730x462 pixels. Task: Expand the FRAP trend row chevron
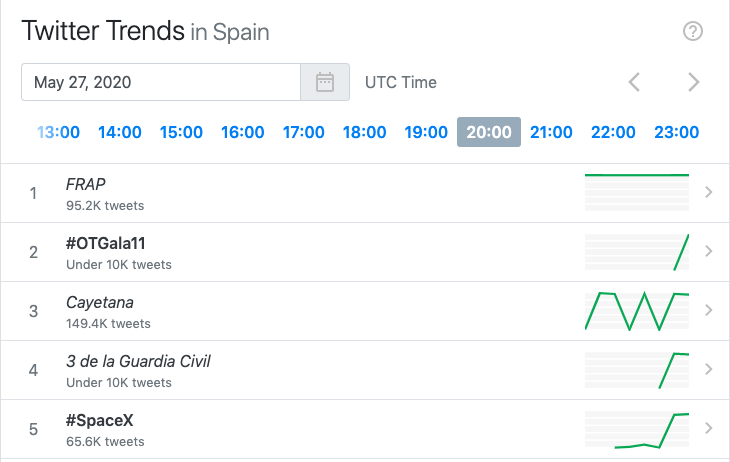tap(709, 192)
